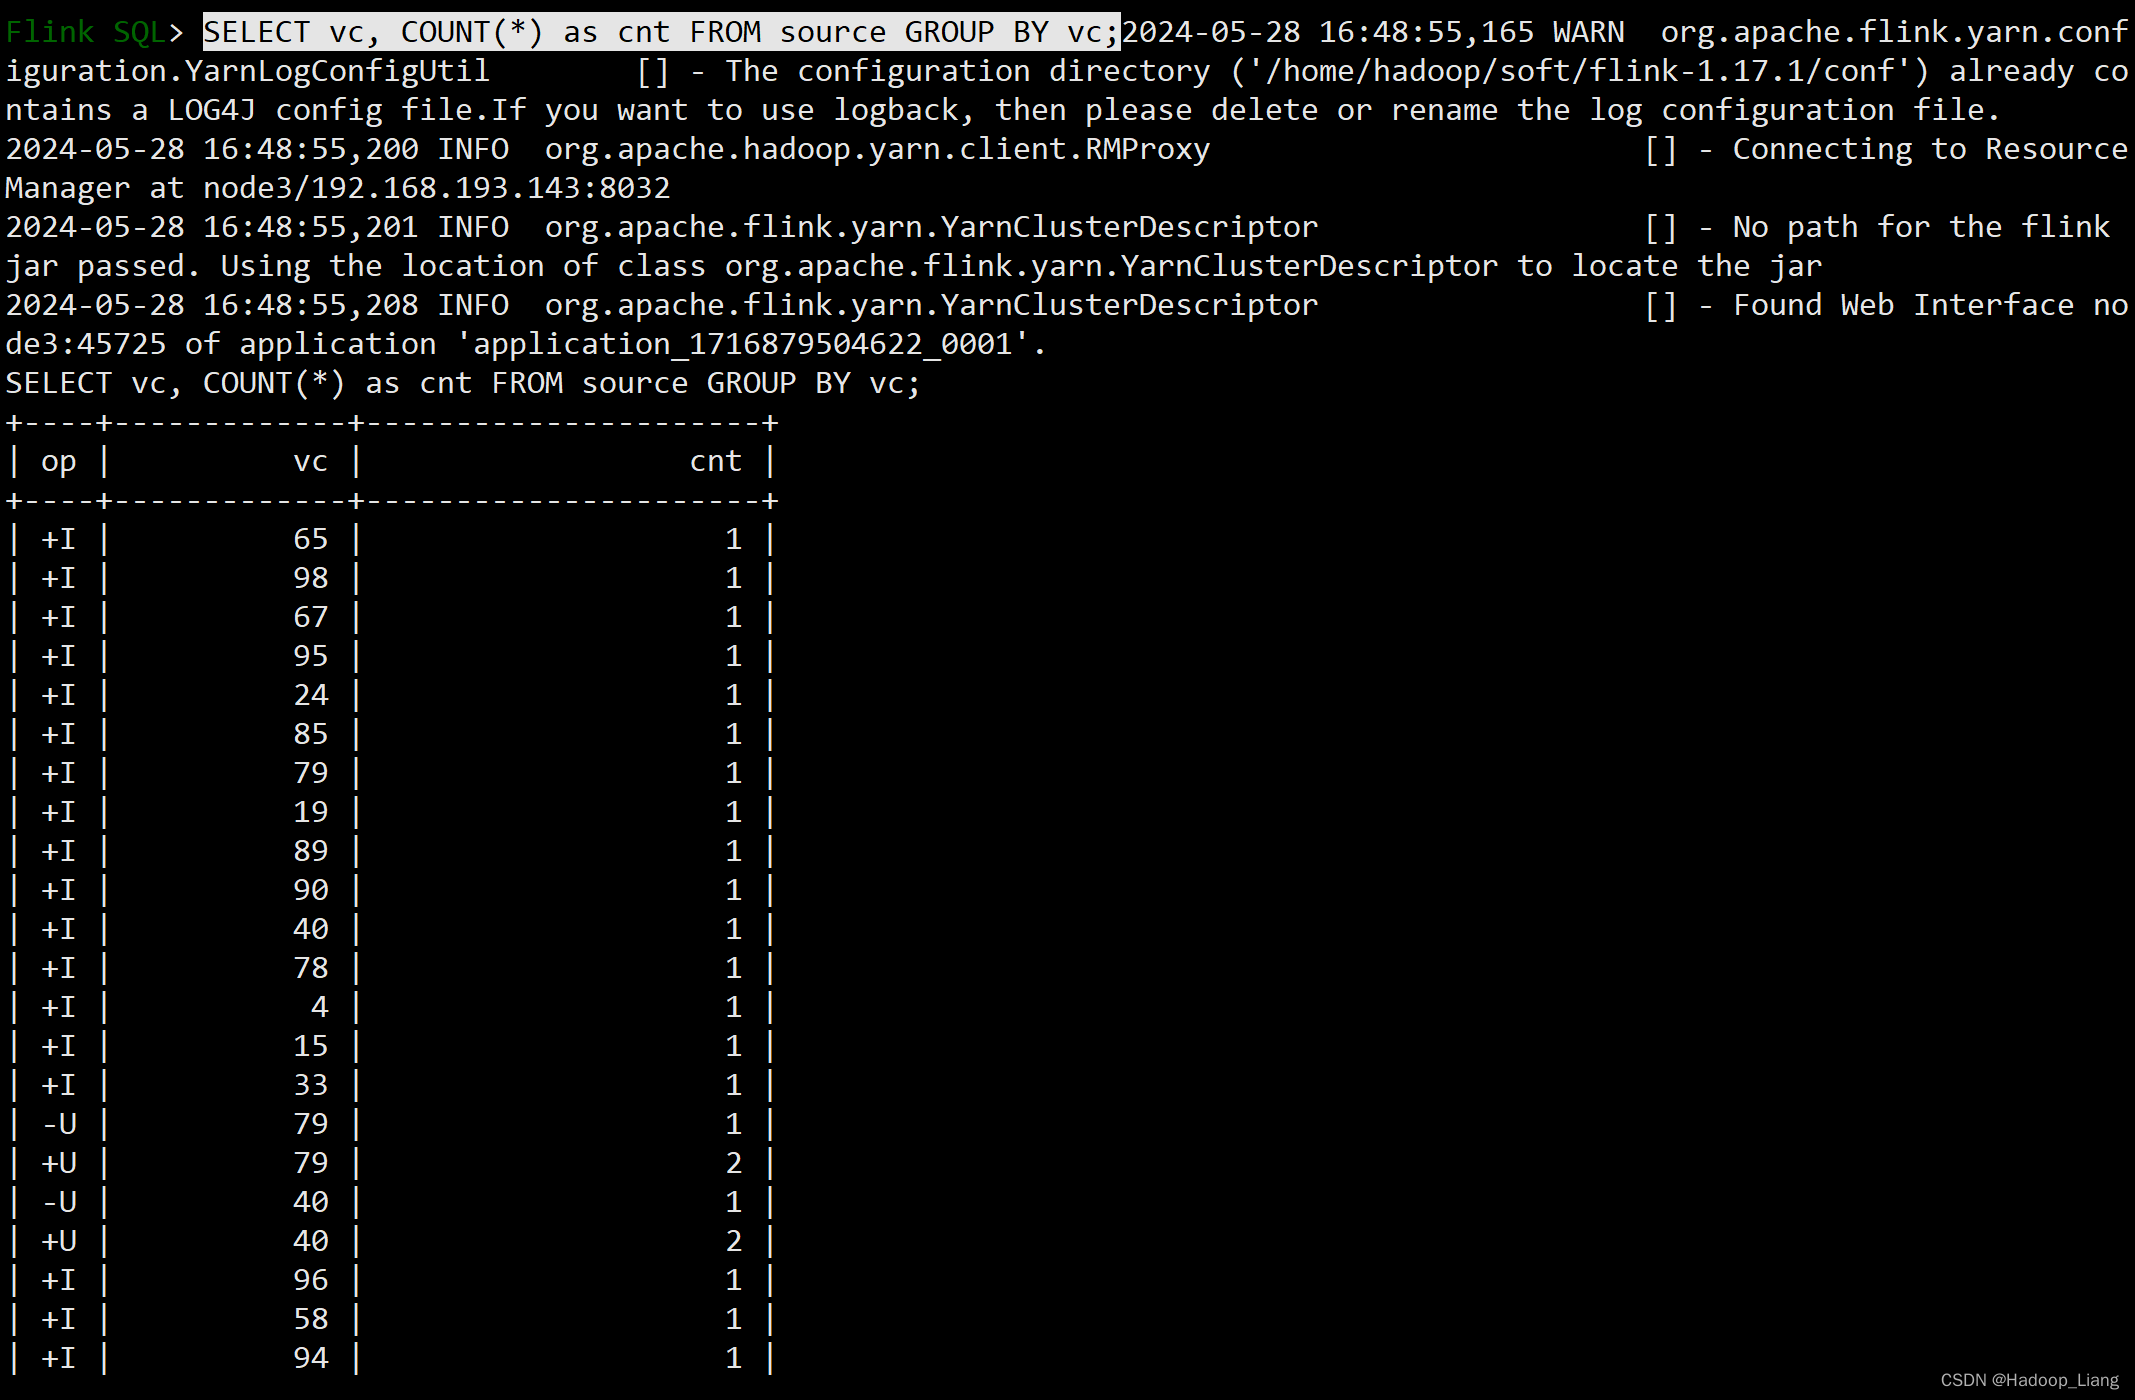Click the +I insert operation indicator

point(58,538)
